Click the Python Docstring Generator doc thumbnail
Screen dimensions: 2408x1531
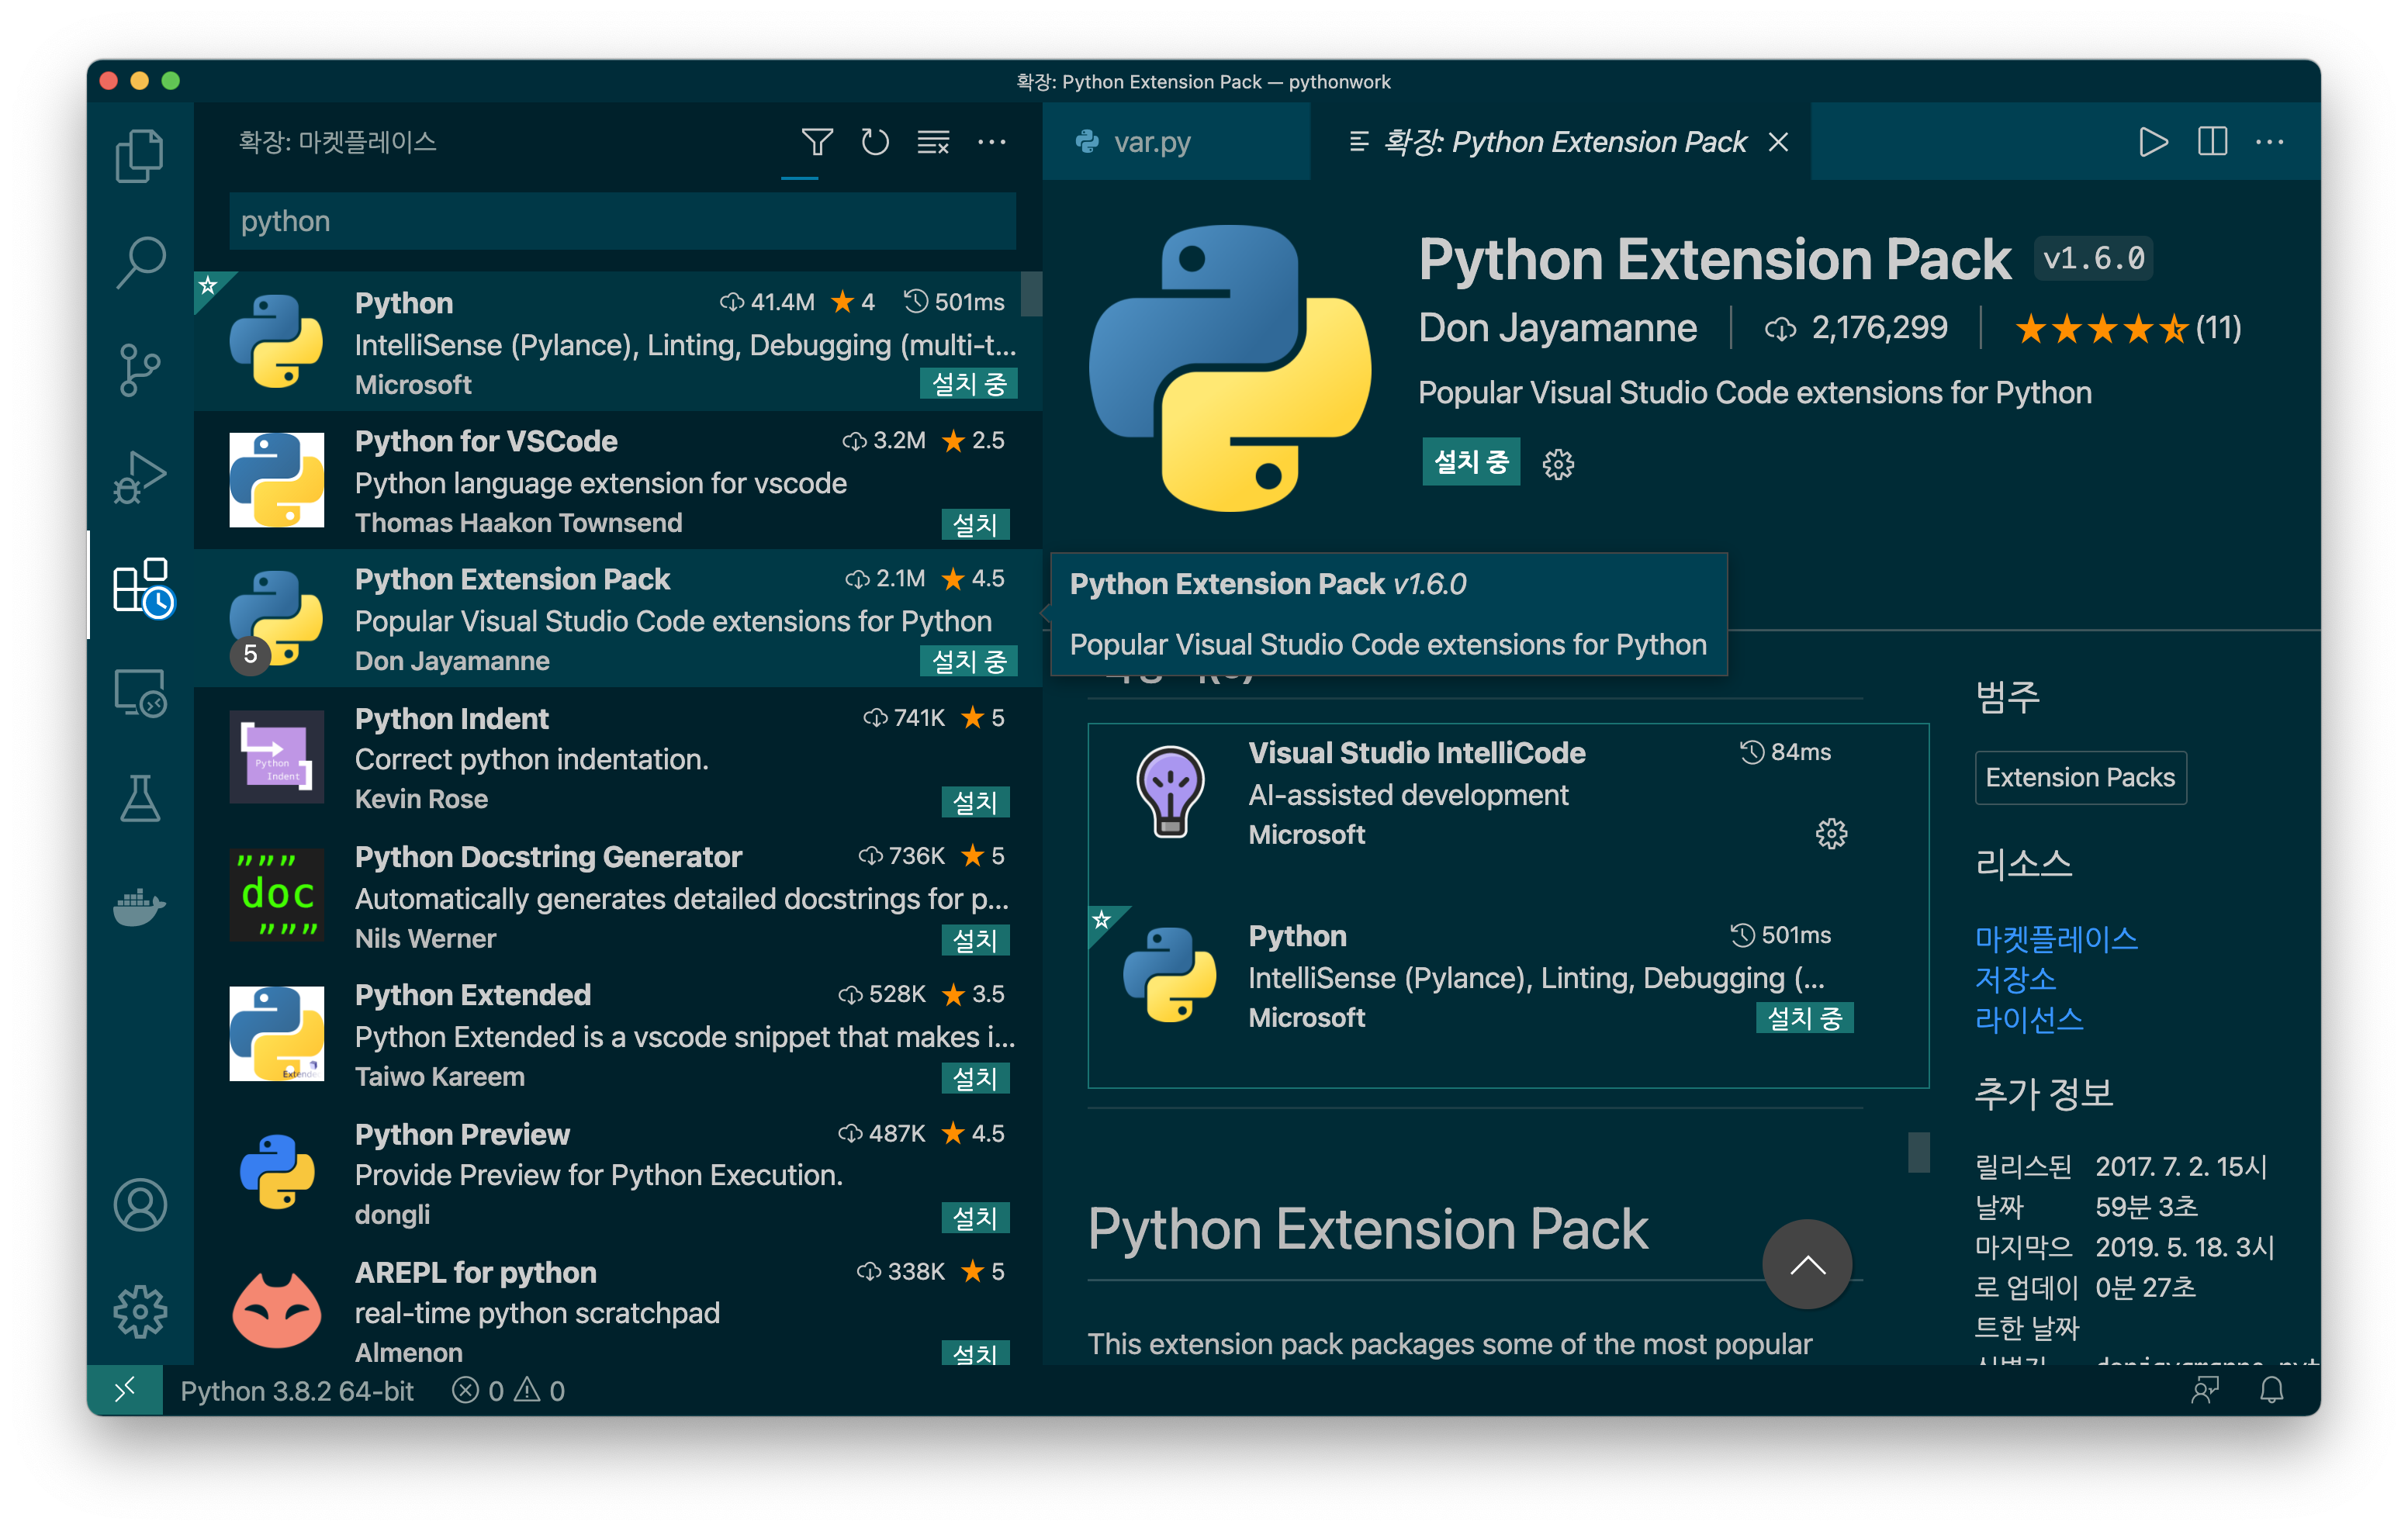pyautogui.click(x=277, y=895)
